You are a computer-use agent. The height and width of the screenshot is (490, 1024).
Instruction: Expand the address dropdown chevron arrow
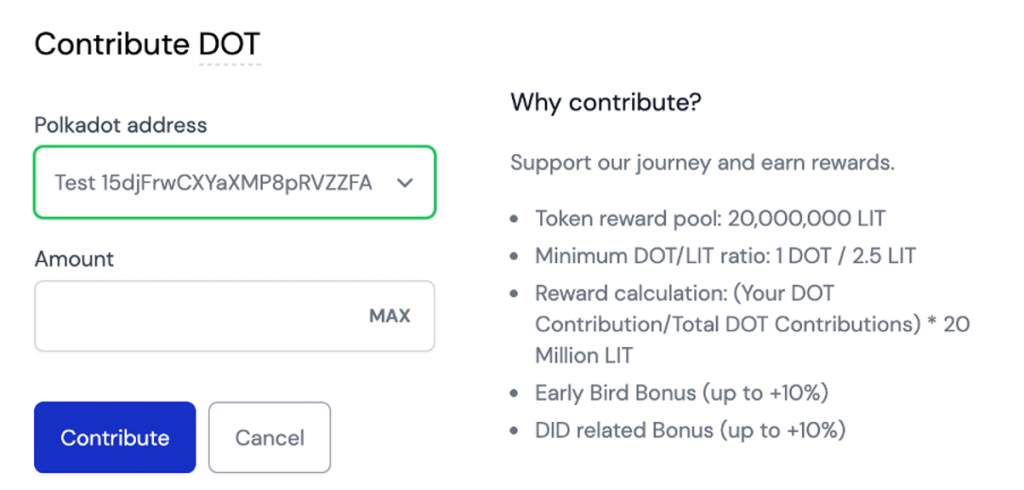point(405,183)
